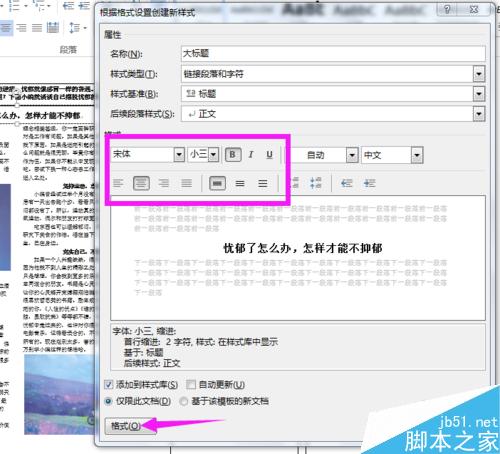Toggle Underline in the style dialog
The width and height of the screenshot is (500, 454).
tap(269, 155)
